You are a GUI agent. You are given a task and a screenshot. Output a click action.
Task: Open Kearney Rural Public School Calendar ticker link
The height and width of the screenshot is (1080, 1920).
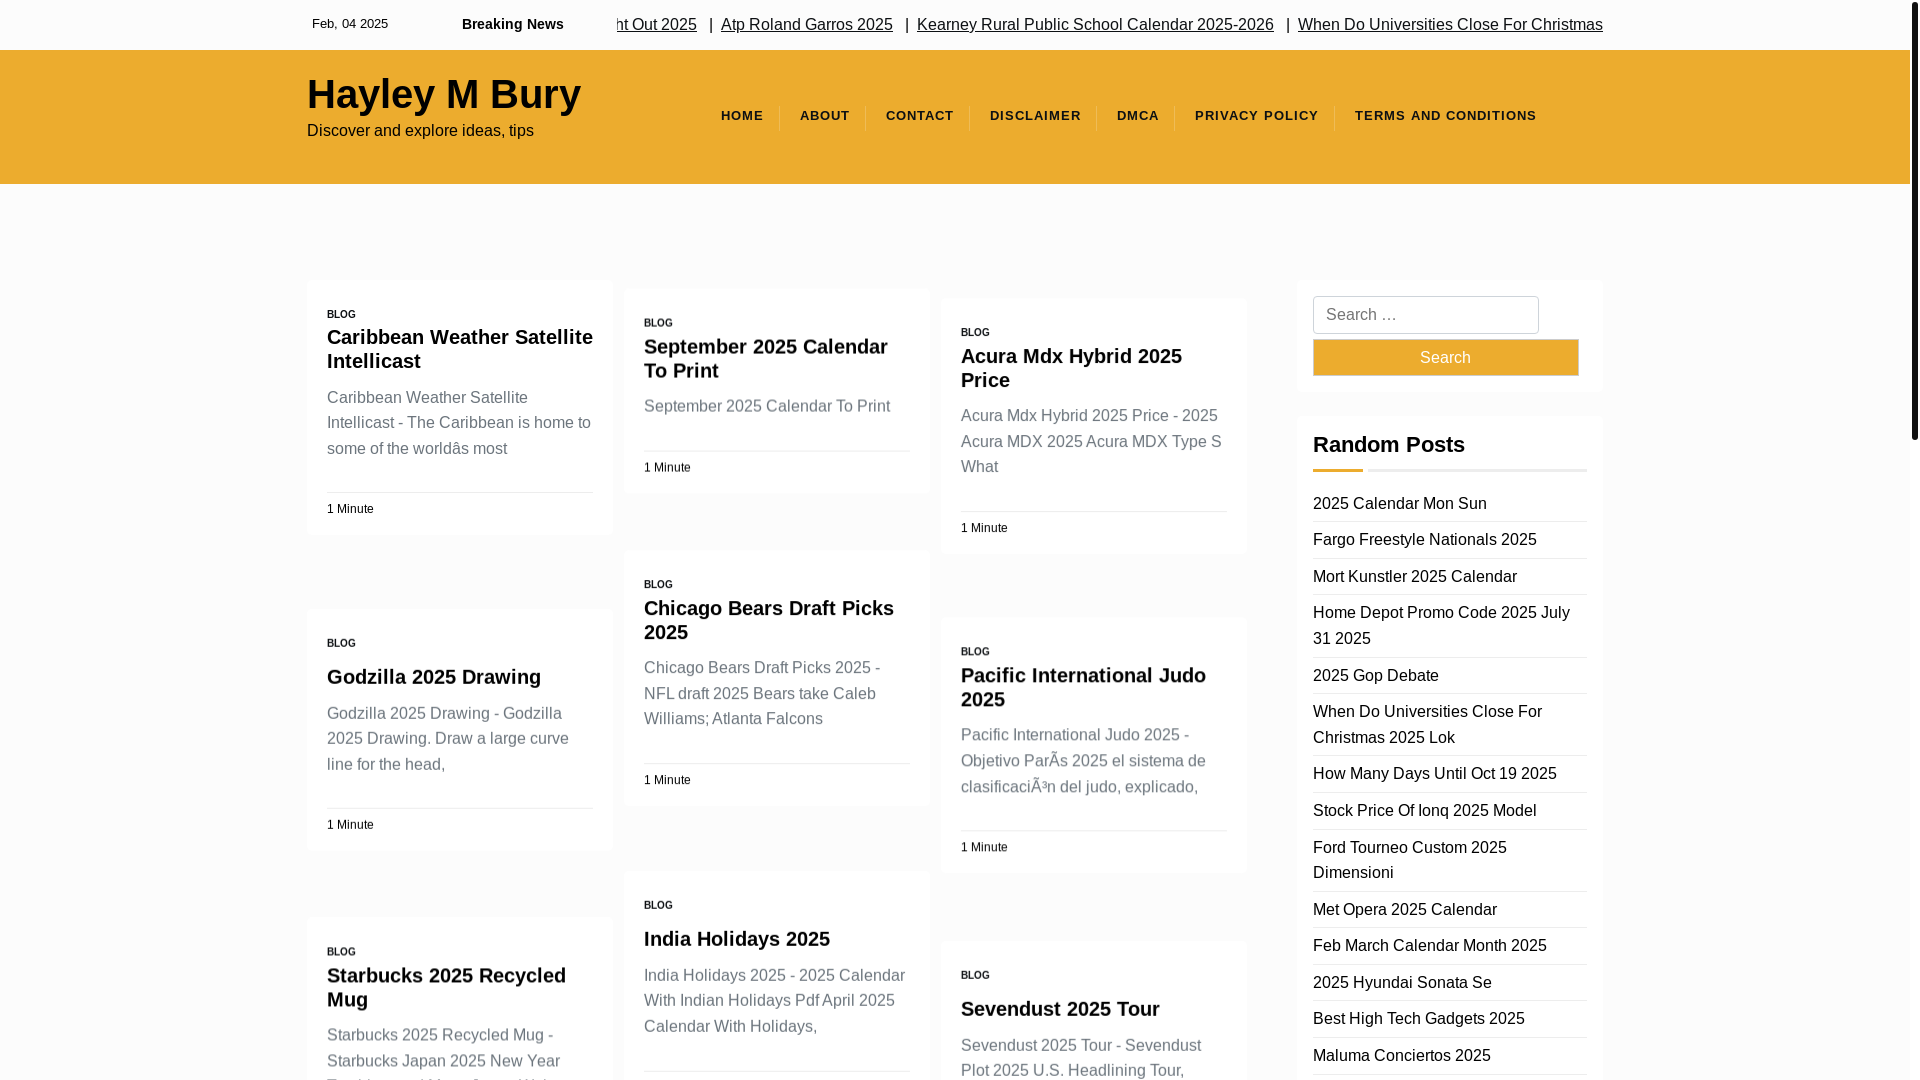click(x=1095, y=24)
